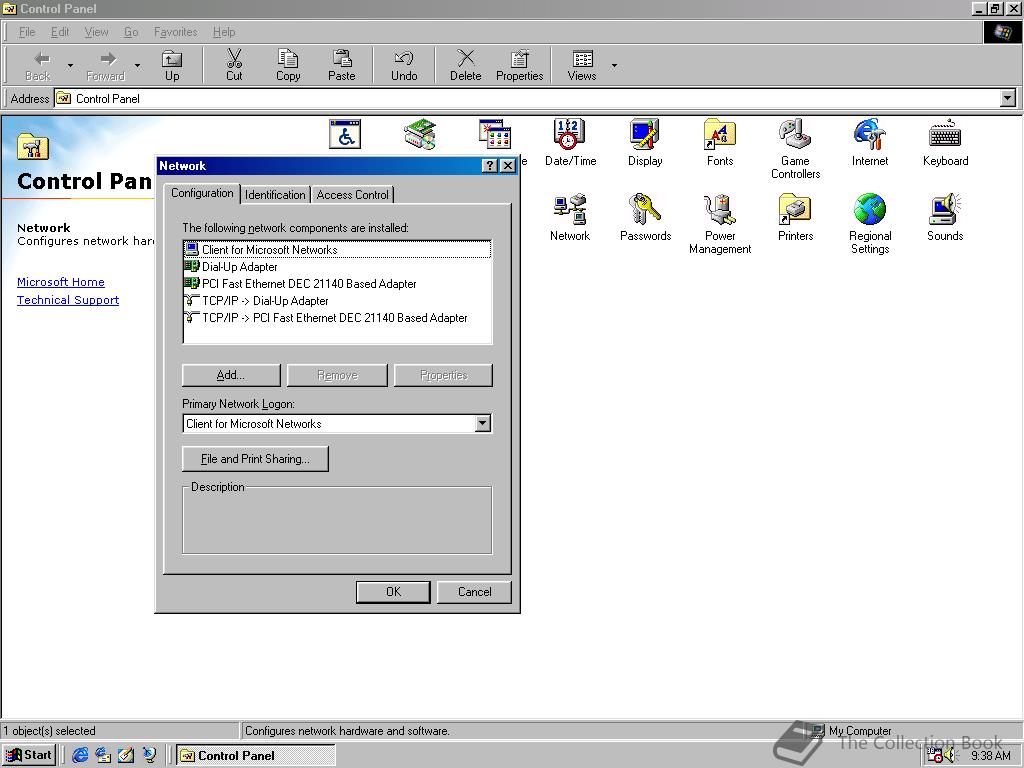Open the Go menu
1024x768 pixels.
click(x=131, y=32)
